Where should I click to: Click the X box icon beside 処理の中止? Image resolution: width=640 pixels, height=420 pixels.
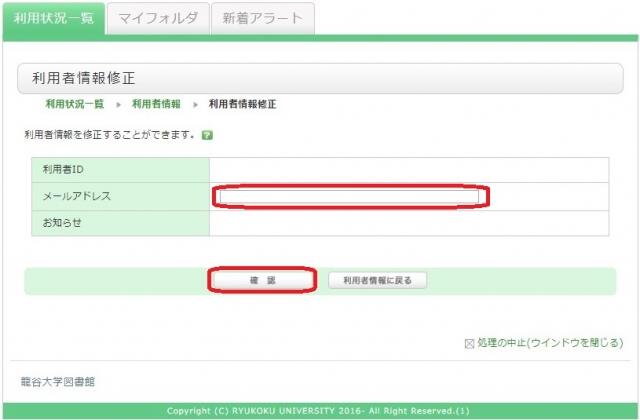(469, 343)
